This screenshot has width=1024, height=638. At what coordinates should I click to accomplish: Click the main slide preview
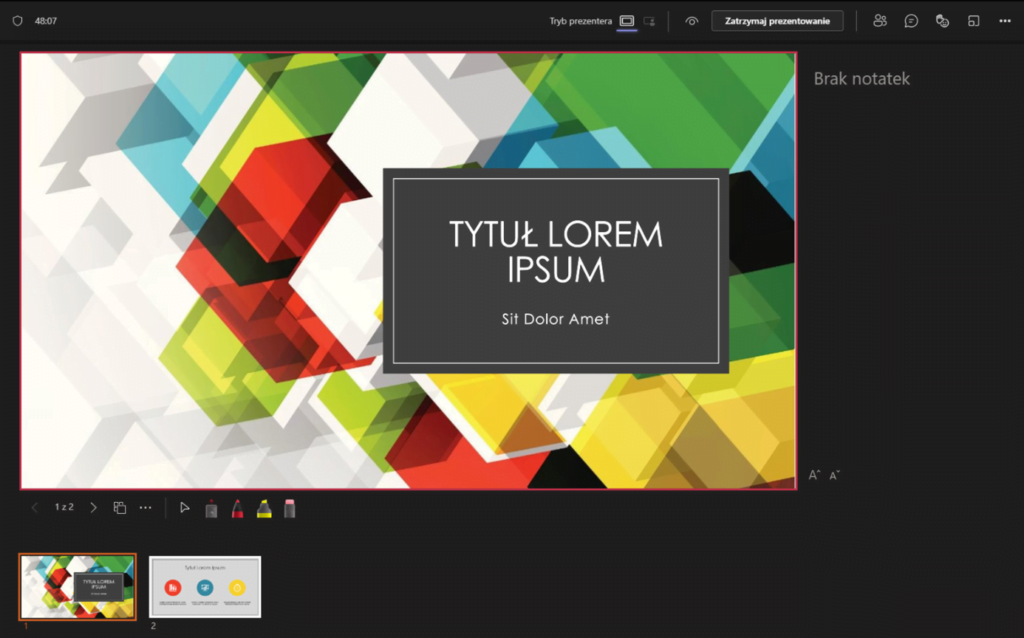pyautogui.click(x=408, y=270)
